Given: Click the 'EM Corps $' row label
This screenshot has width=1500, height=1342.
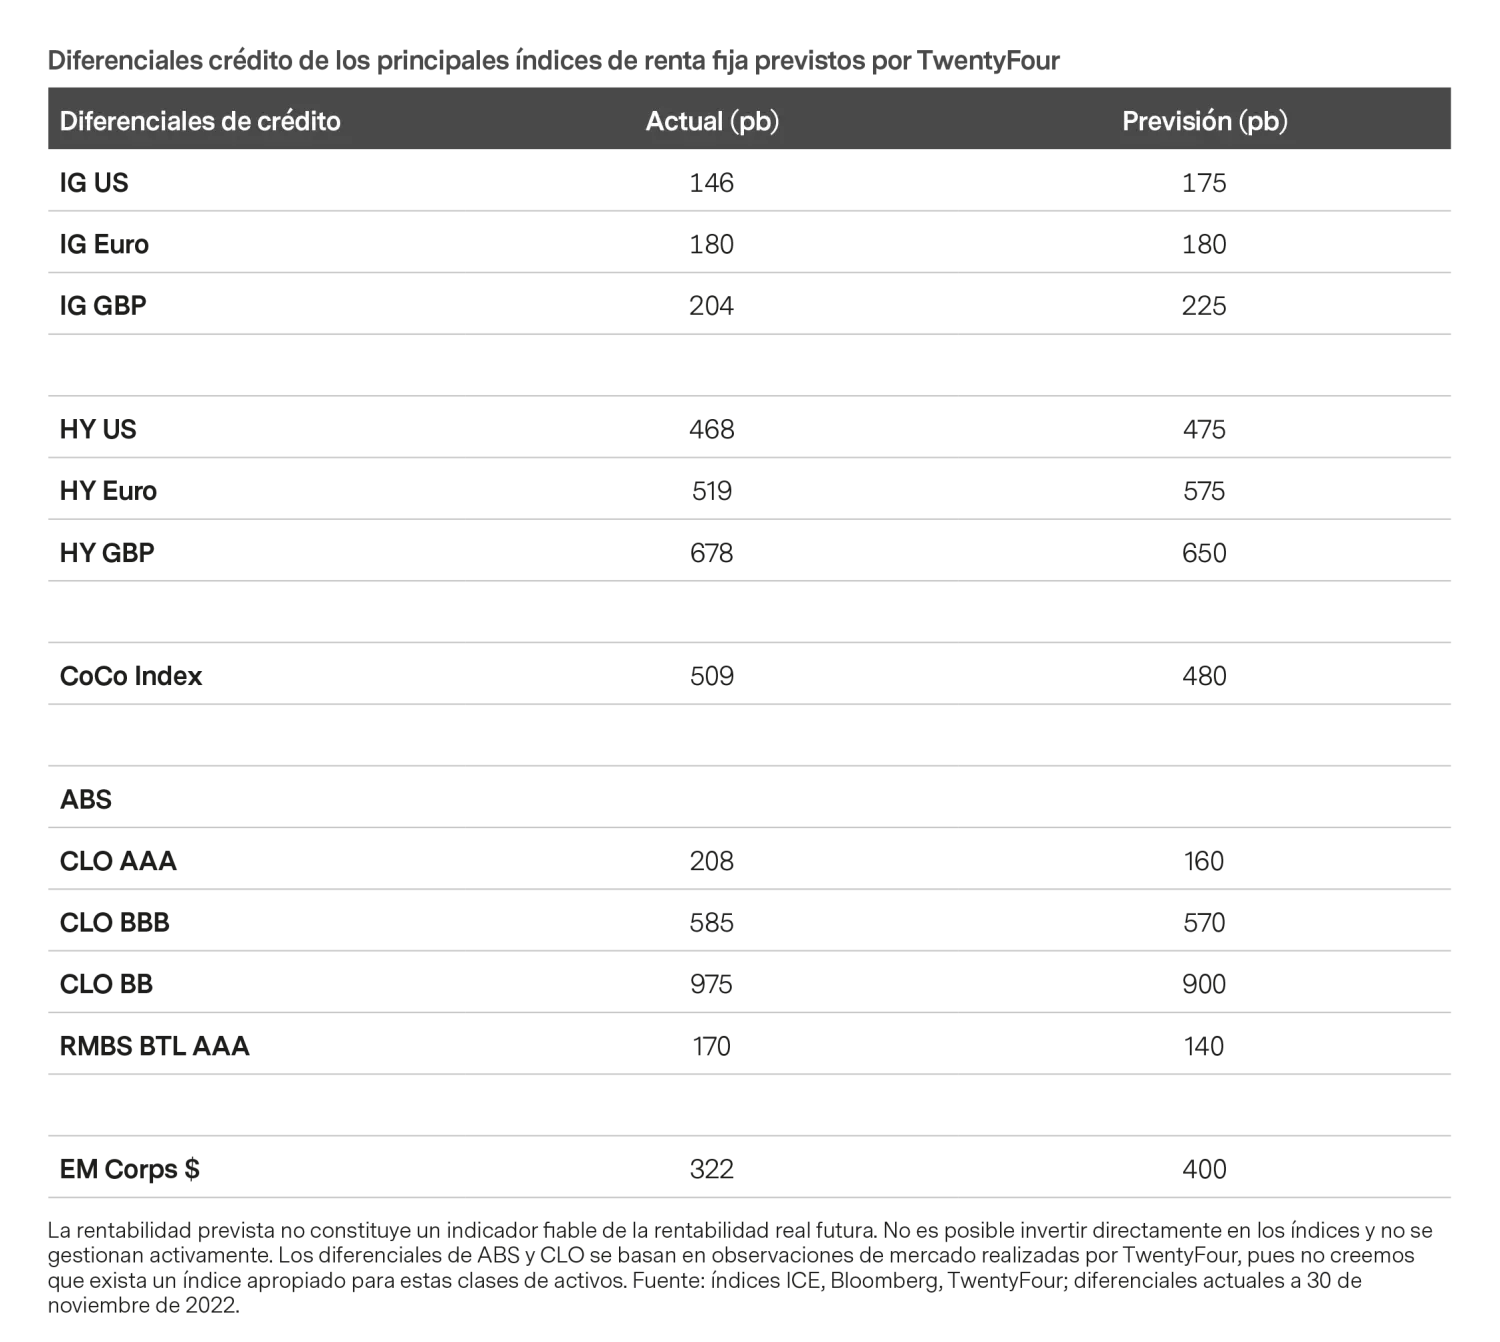Looking at the screenshot, I should point(130,1169).
